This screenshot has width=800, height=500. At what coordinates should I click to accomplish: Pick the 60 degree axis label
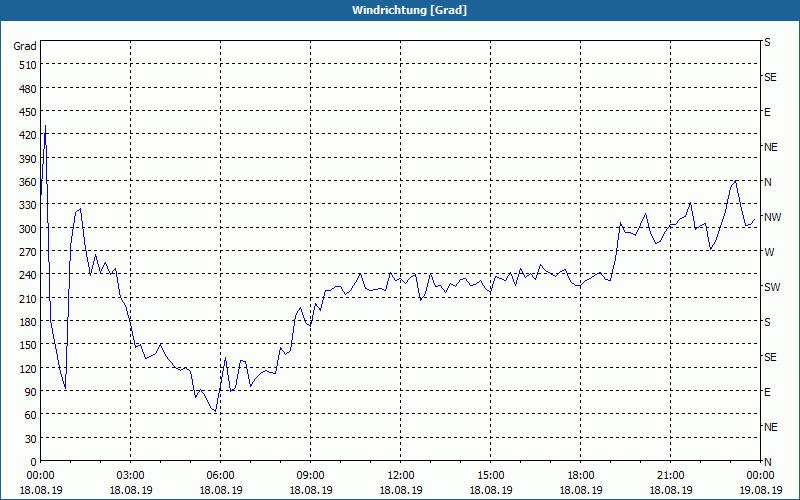pos(31,415)
